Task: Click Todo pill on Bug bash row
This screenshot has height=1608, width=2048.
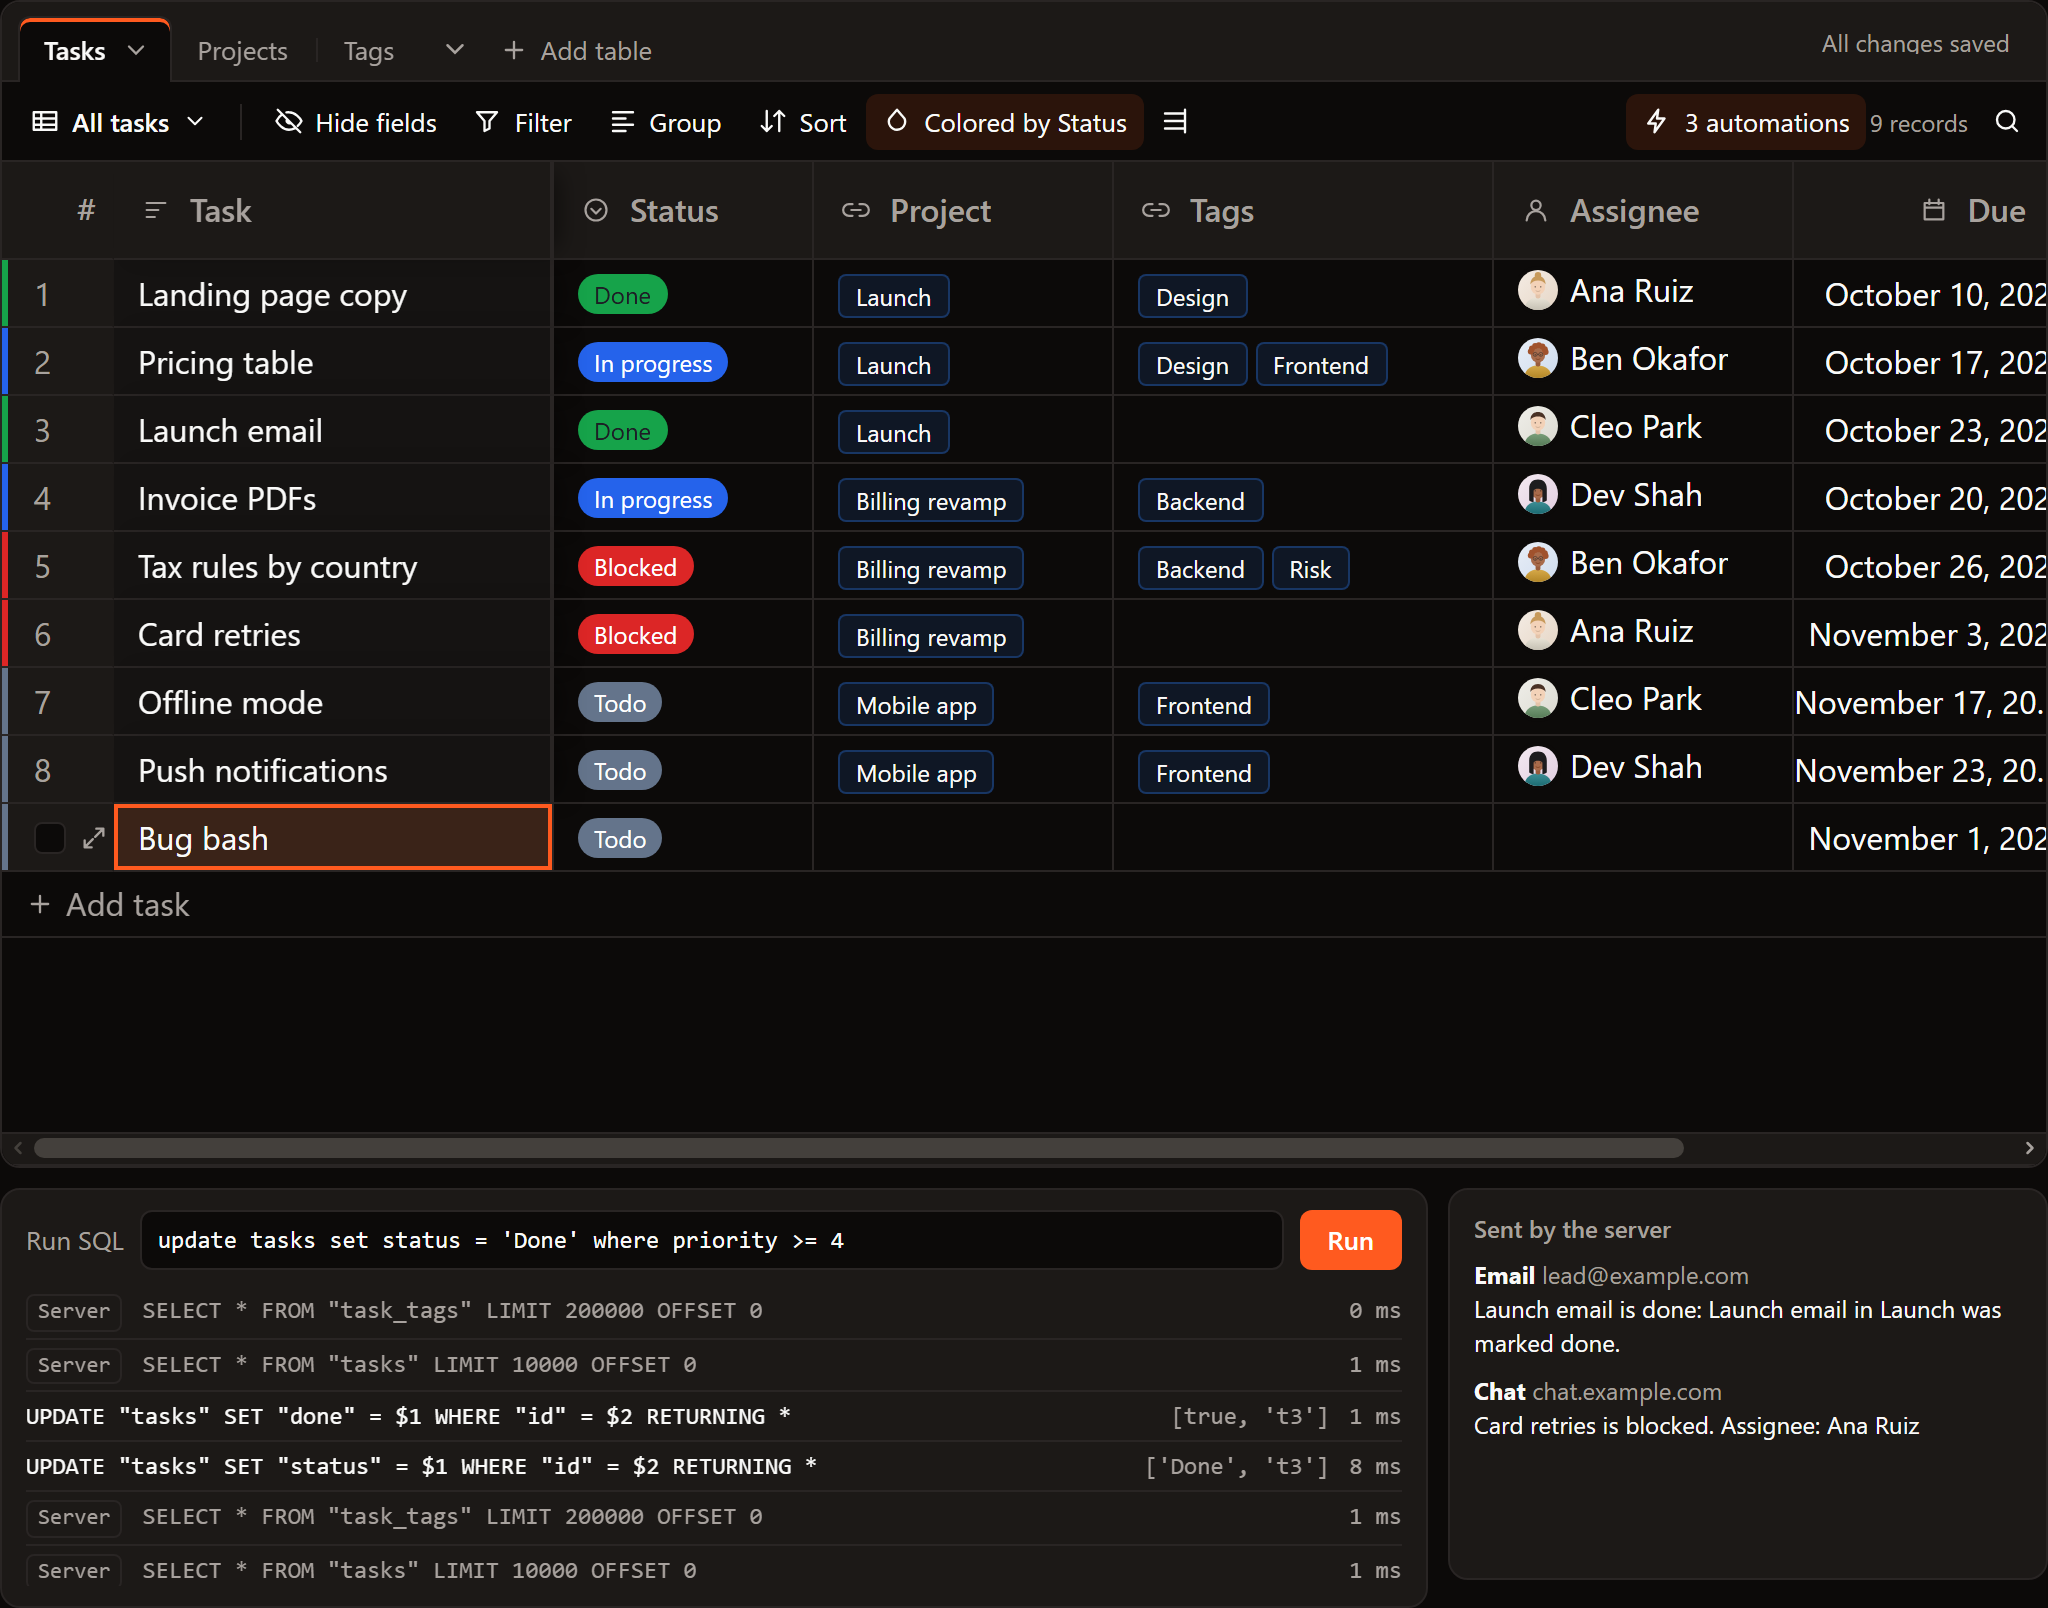Action: coord(619,839)
